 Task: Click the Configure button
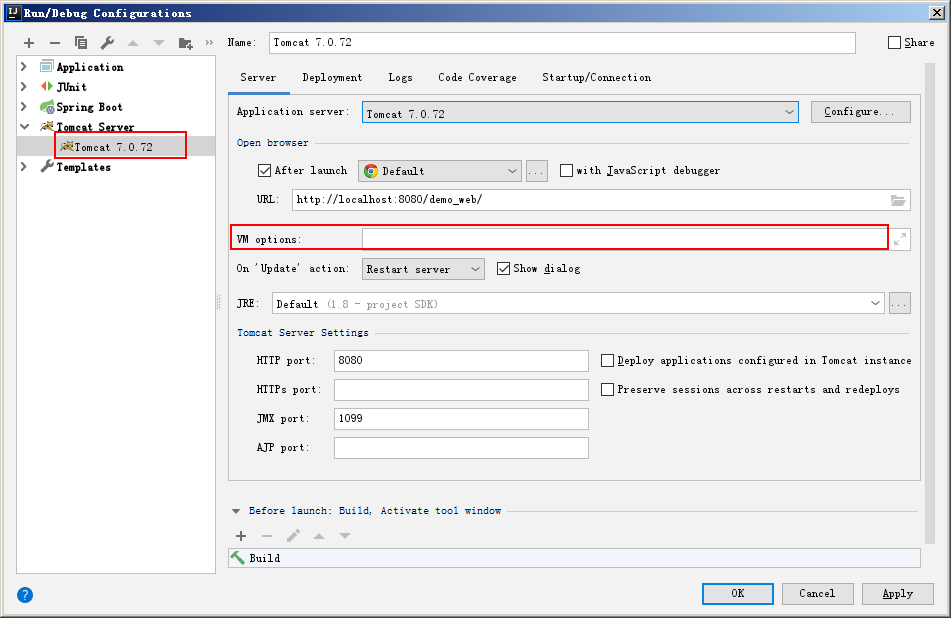(x=860, y=112)
